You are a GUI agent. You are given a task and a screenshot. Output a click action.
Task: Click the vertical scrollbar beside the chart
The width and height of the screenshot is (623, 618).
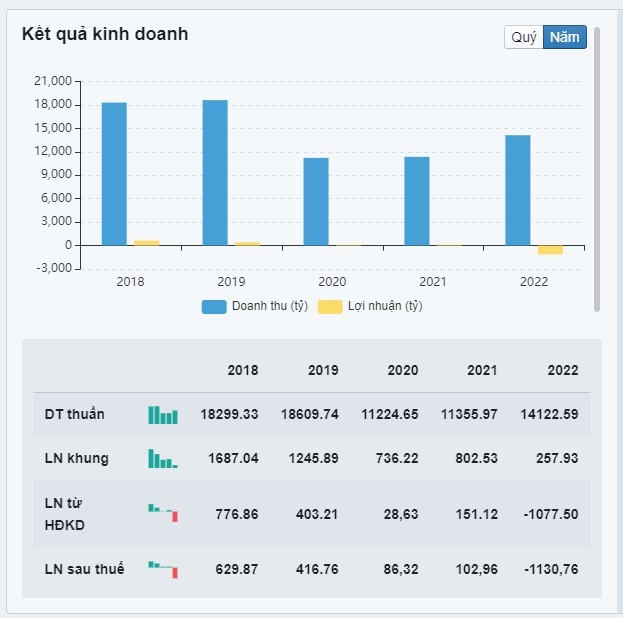coord(597,168)
